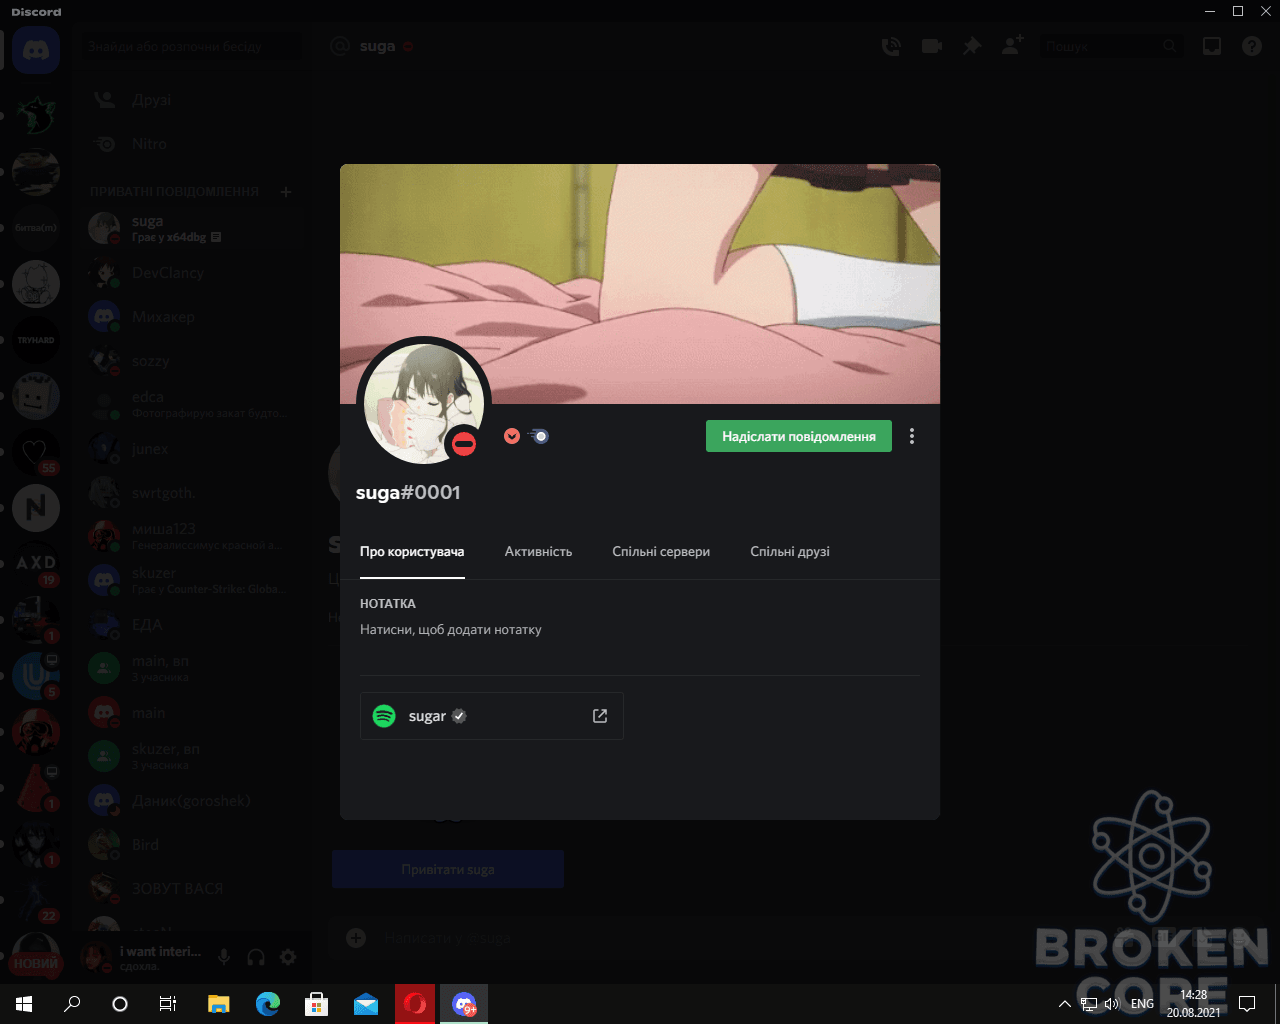Viewport: 1280px width, 1024px height.
Task: Open the inbox icon in header
Action: tap(1212, 46)
